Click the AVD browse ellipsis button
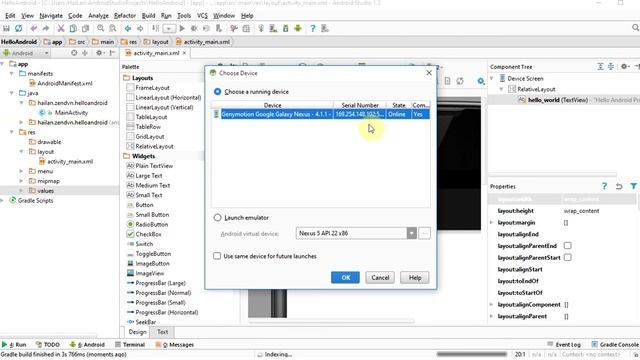This screenshot has width=640, height=360. [x=424, y=233]
